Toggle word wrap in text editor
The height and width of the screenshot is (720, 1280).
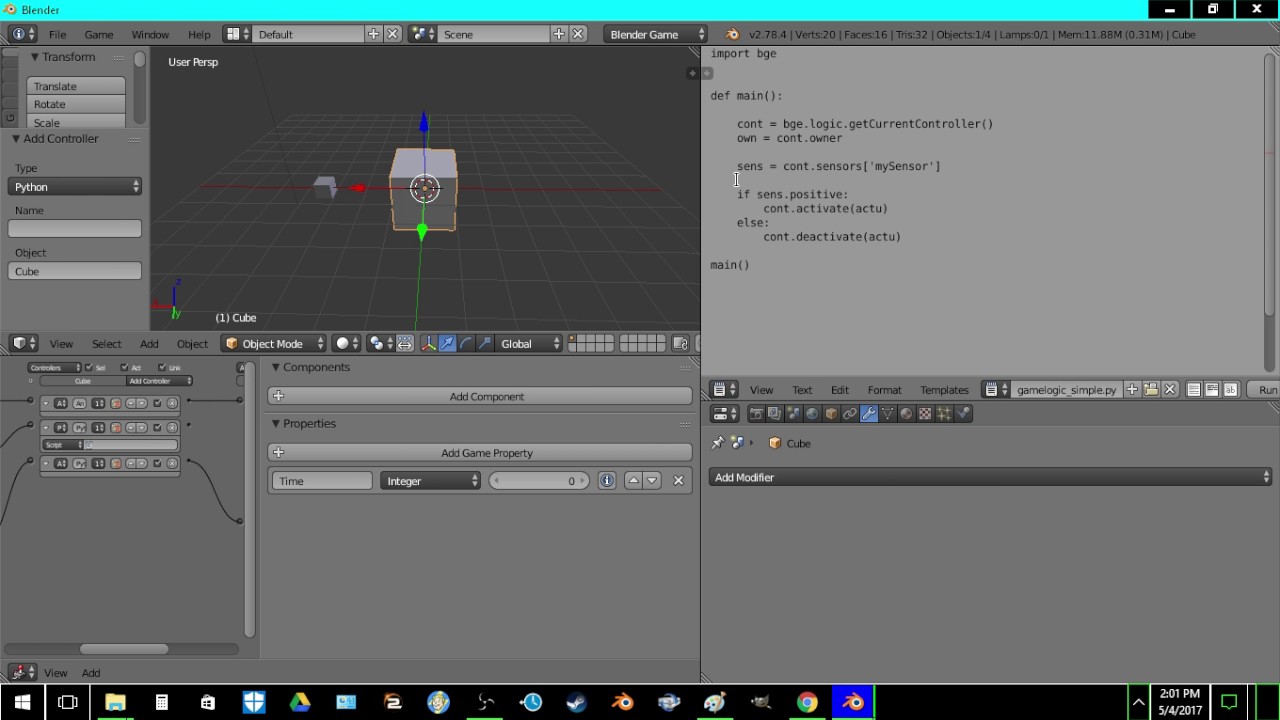tap(1212, 390)
